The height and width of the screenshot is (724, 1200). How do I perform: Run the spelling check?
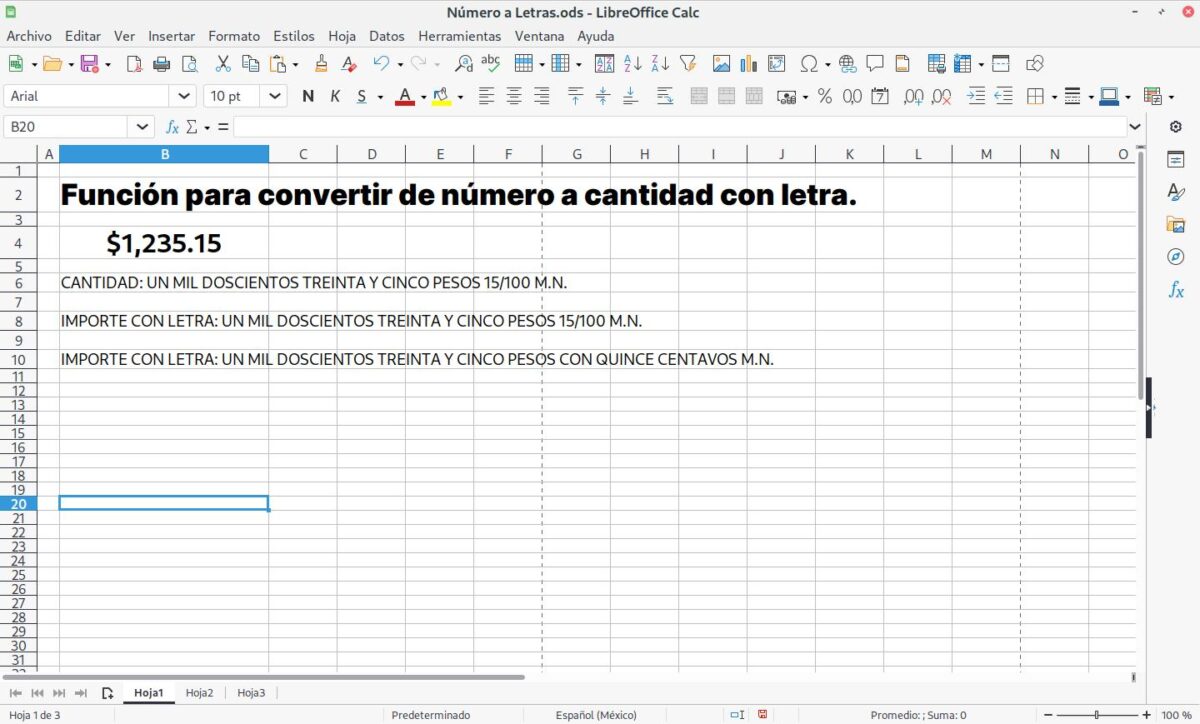coord(490,64)
